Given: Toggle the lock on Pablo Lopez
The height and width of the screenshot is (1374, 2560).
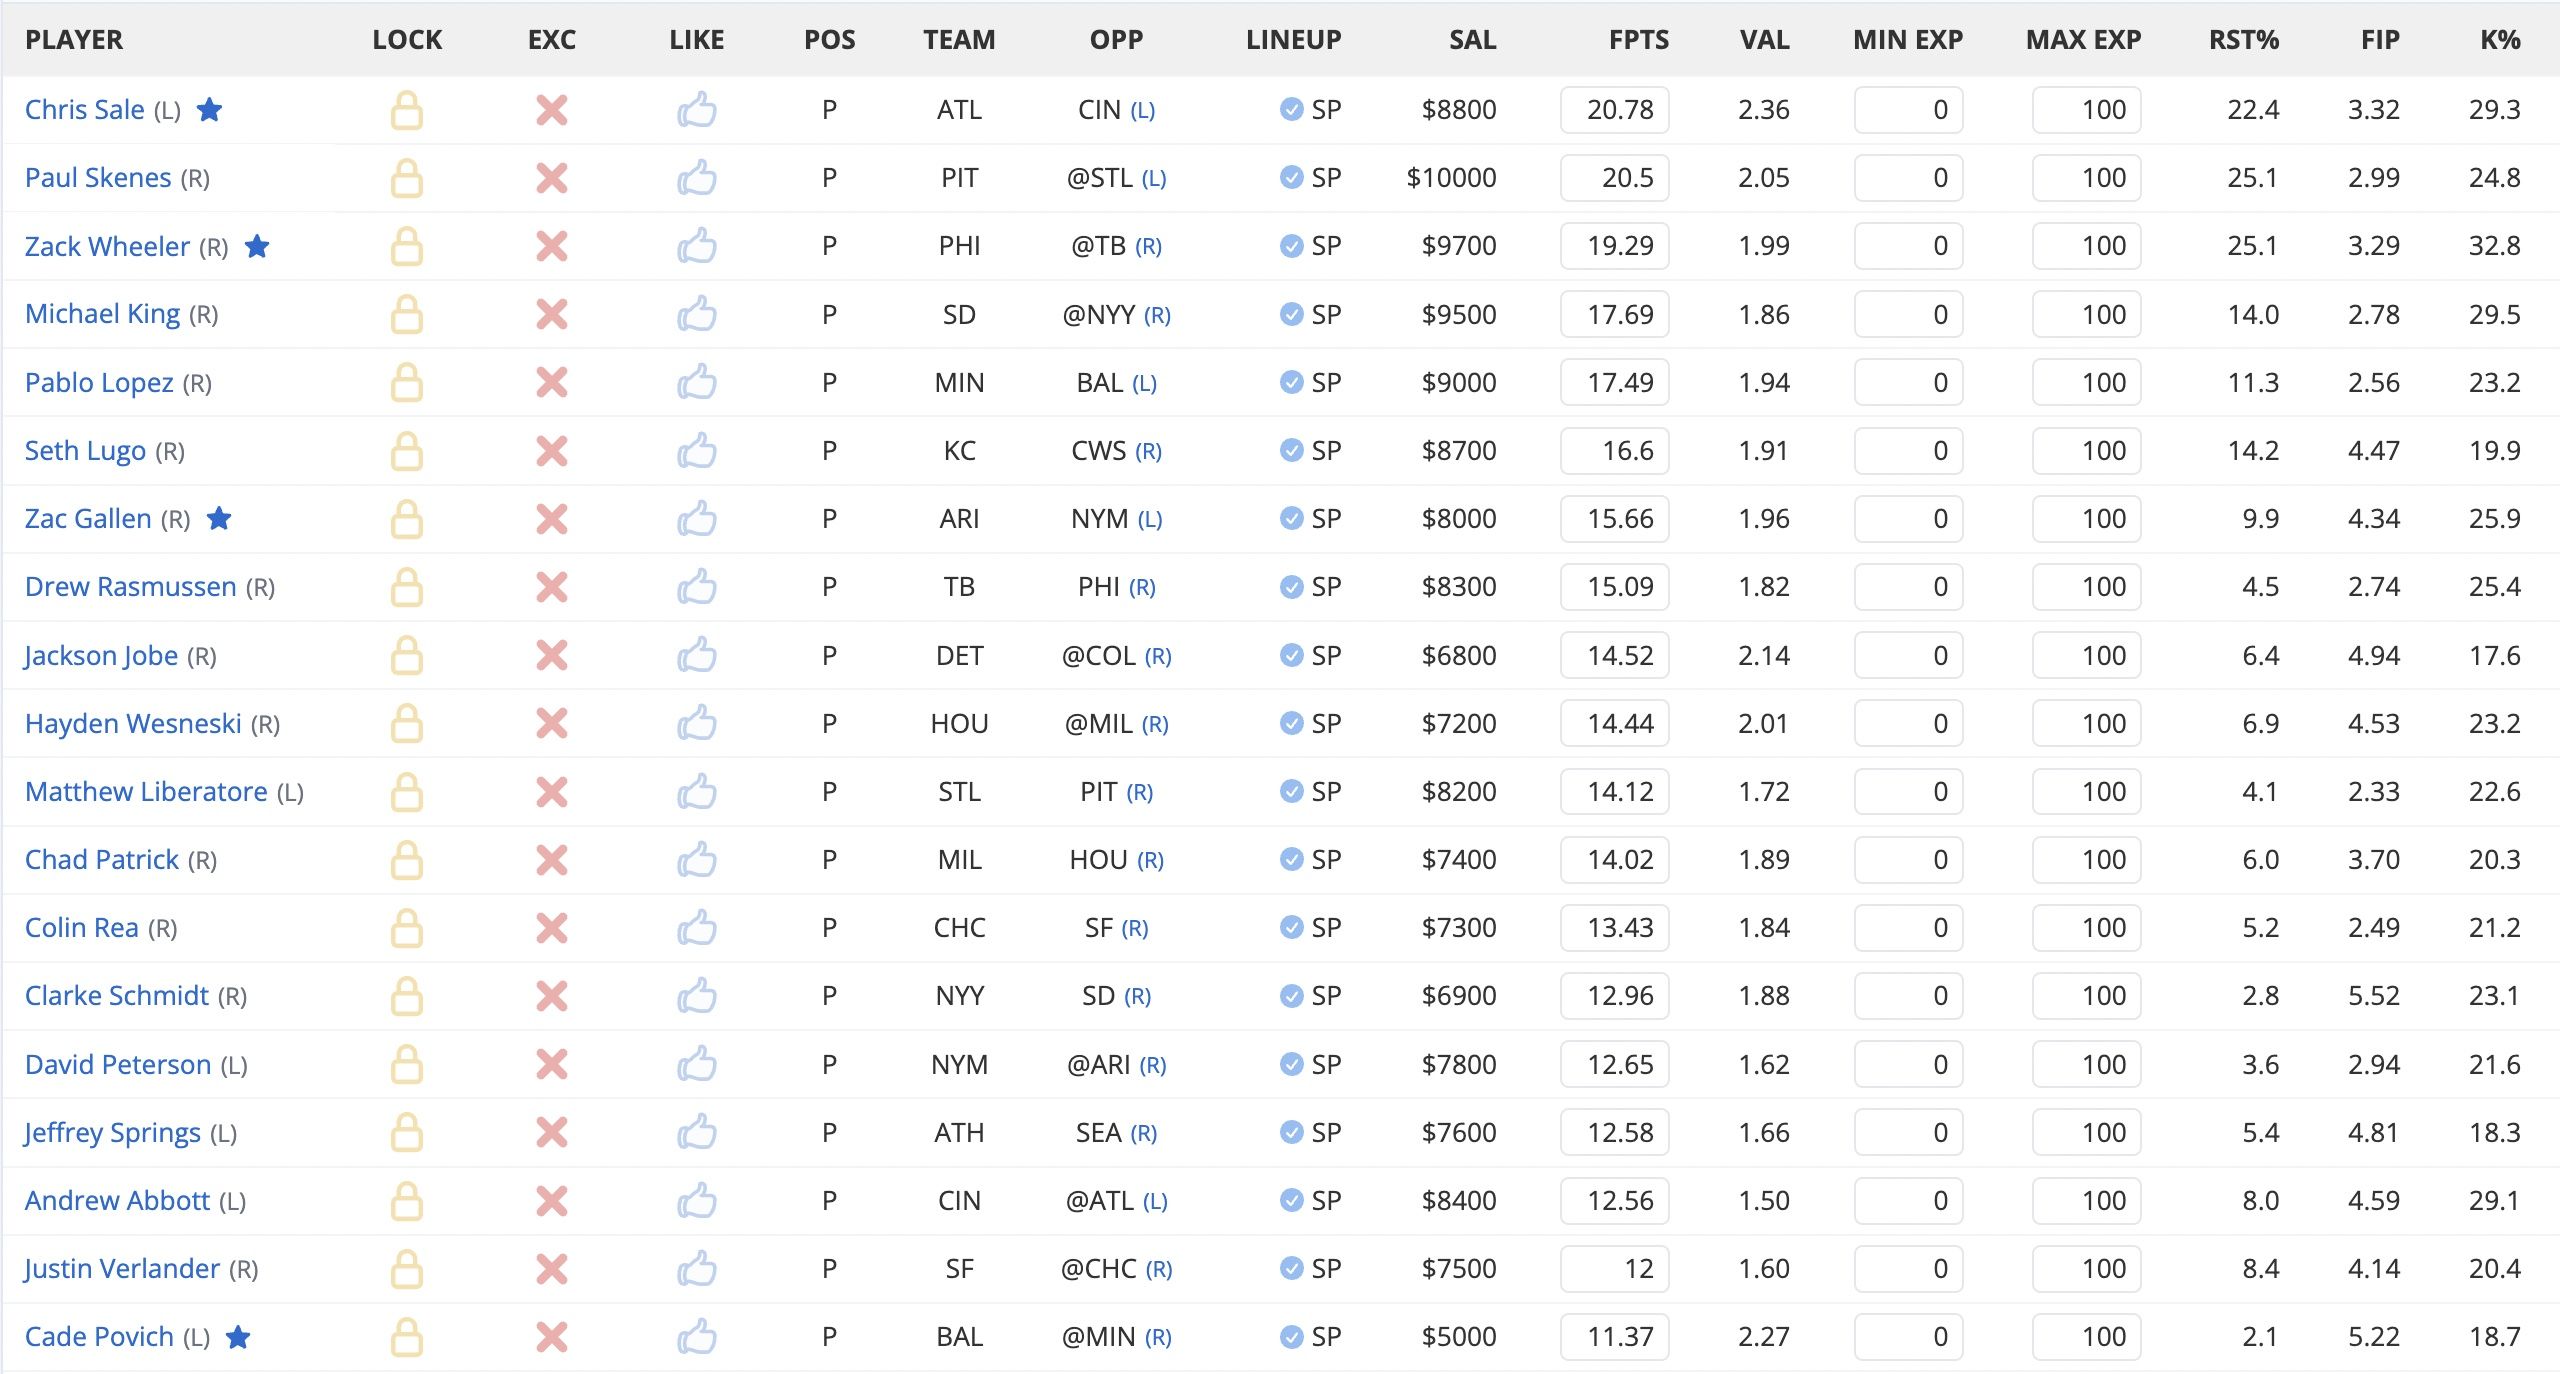Looking at the screenshot, I should (407, 382).
